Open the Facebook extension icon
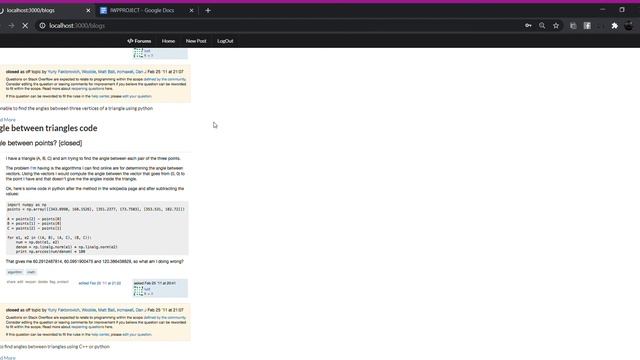Image resolution: width=640 pixels, height=360 pixels. (587, 25)
